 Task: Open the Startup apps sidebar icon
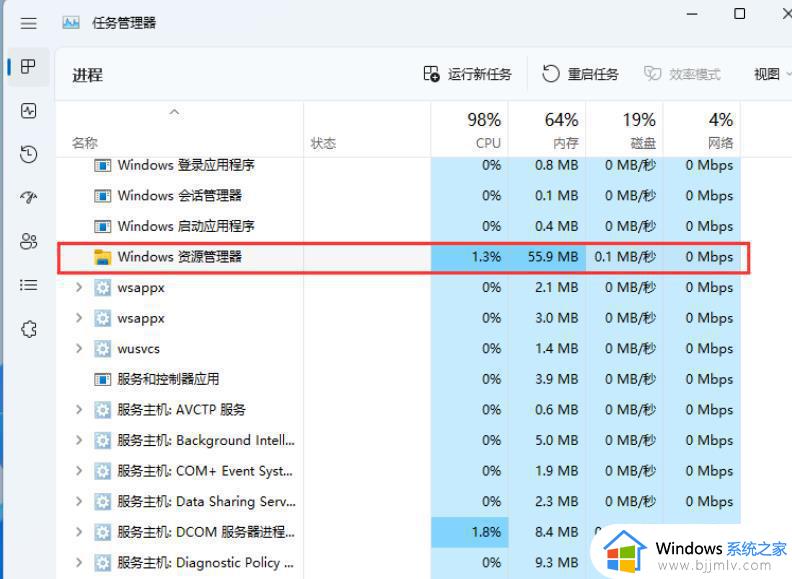point(28,197)
